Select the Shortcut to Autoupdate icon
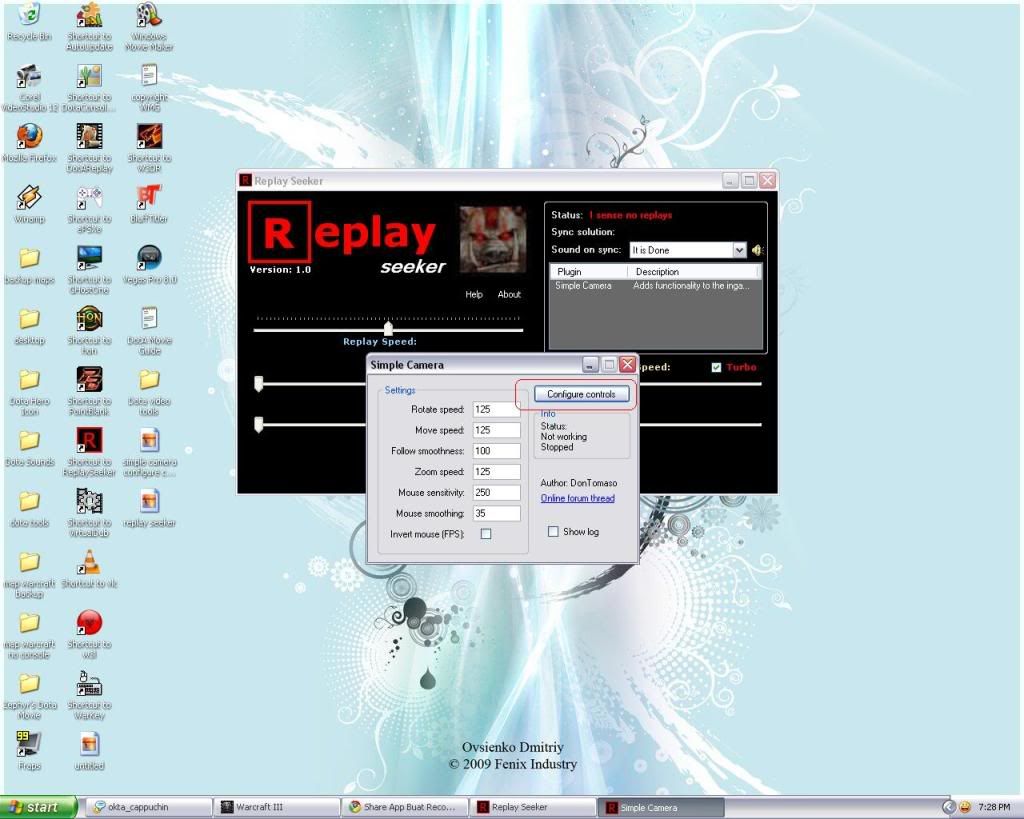The height and width of the screenshot is (819, 1024). pos(89,27)
